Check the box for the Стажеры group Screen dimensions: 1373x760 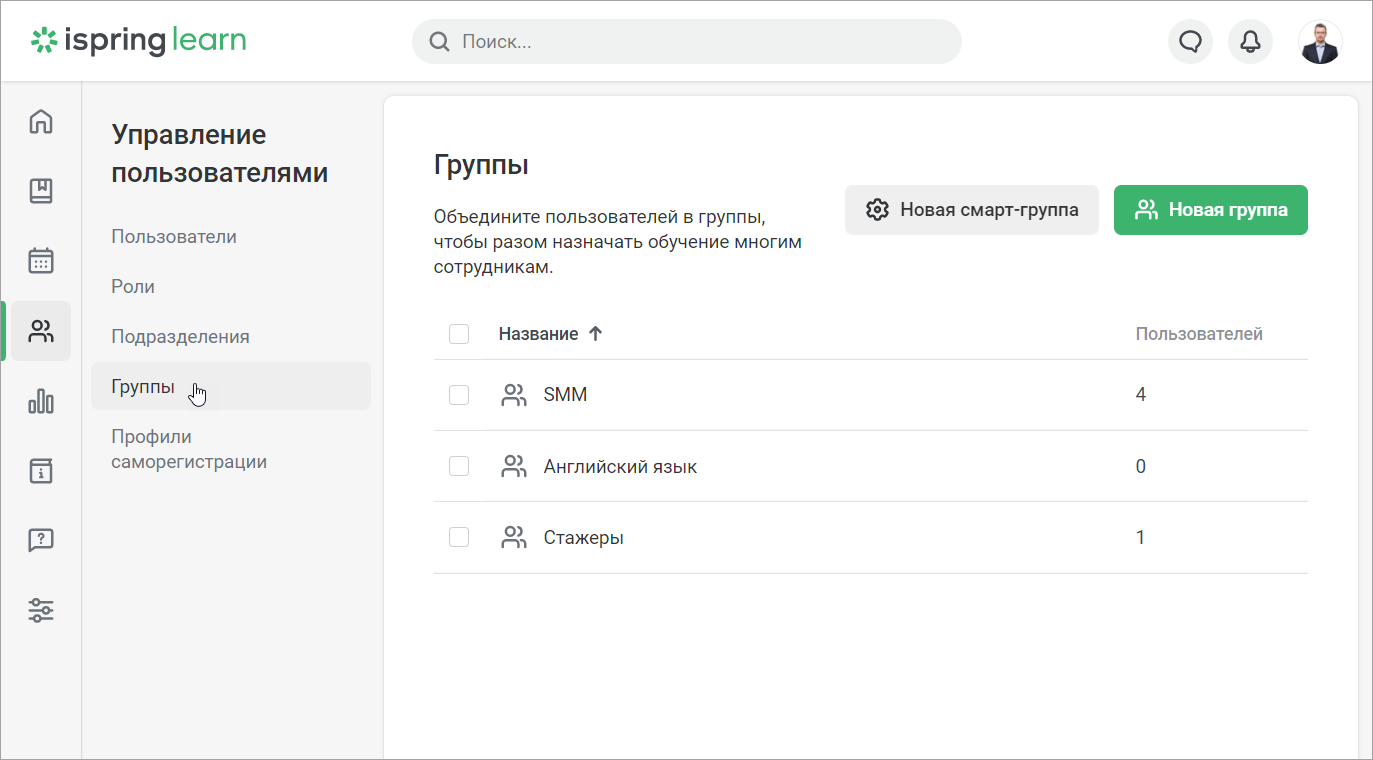[x=459, y=537]
